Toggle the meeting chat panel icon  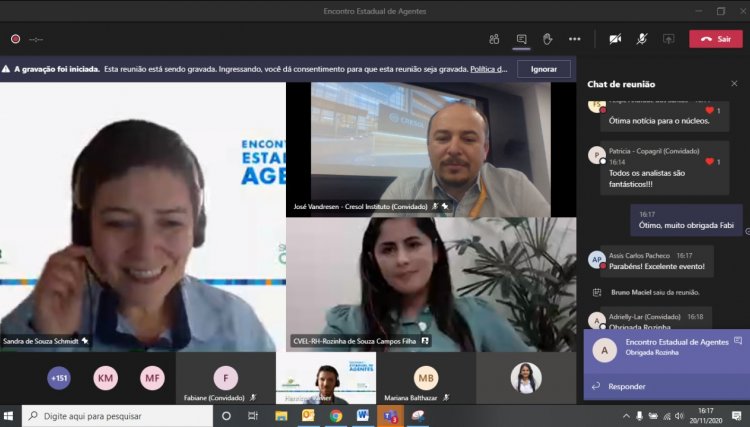tap(521, 39)
